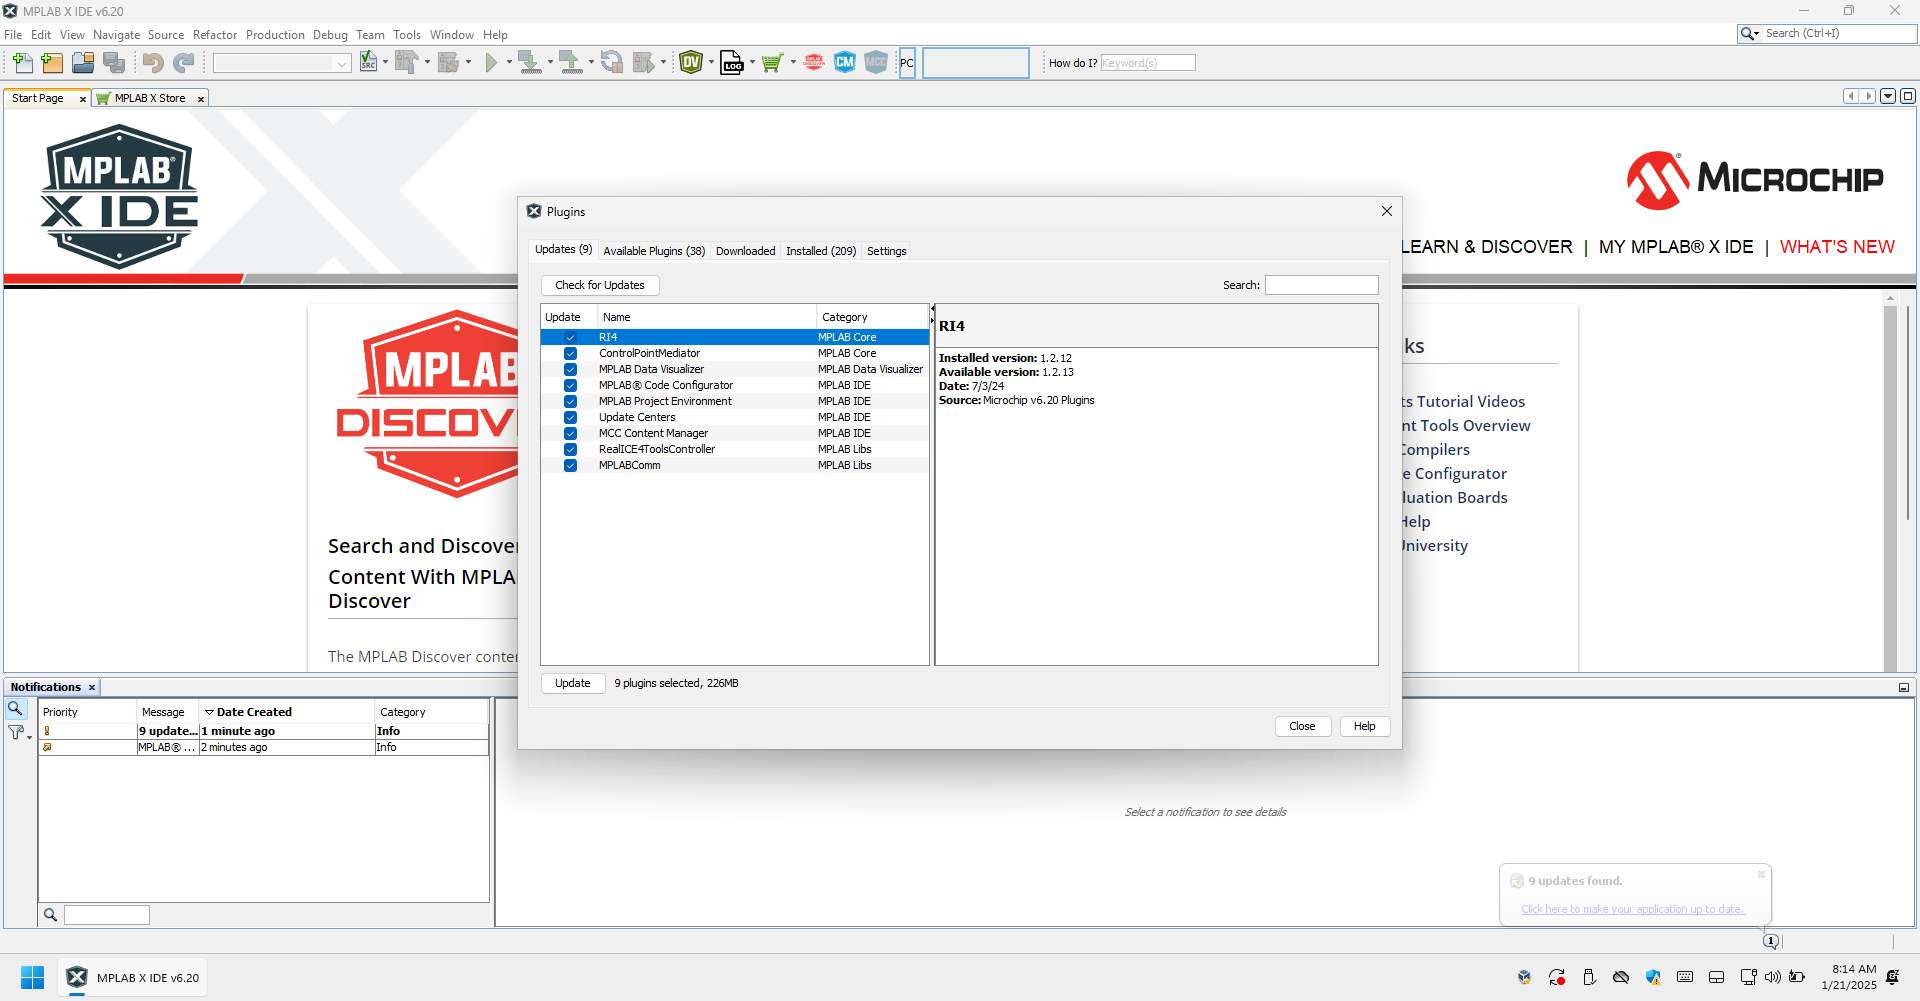Click the green Run arrow icon

point(491,63)
